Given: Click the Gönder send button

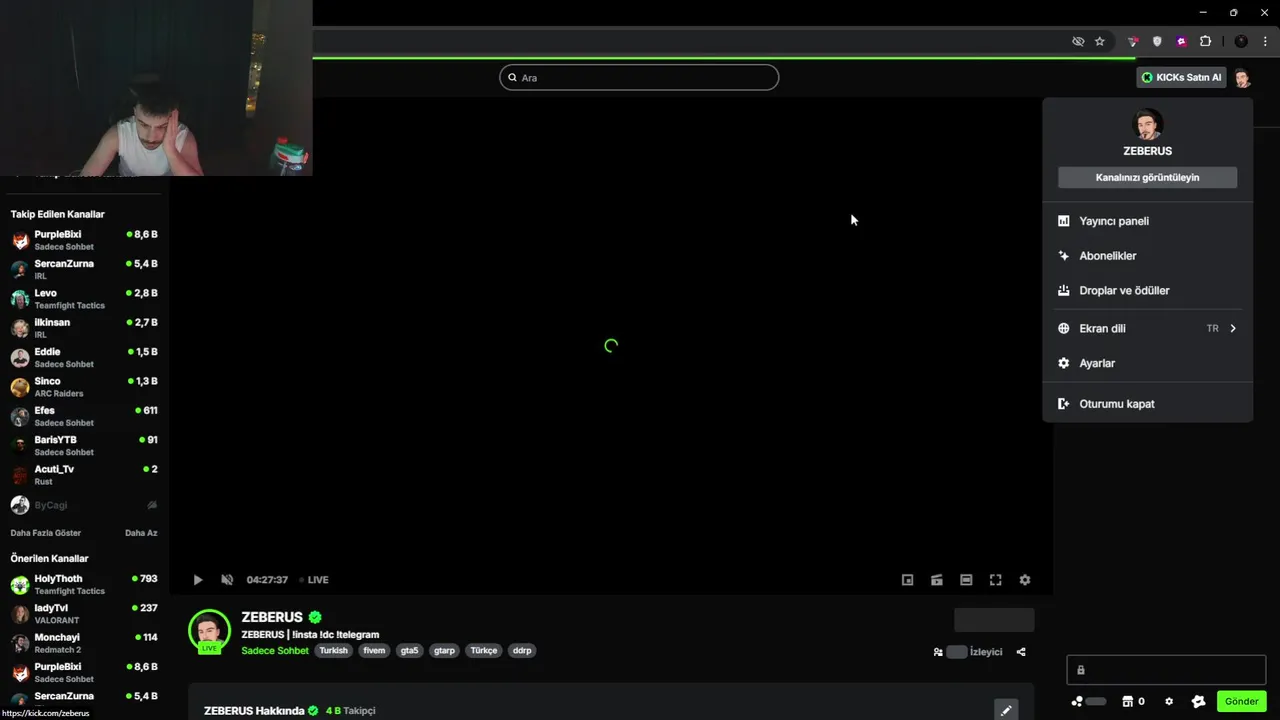Looking at the screenshot, I should (1241, 702).
